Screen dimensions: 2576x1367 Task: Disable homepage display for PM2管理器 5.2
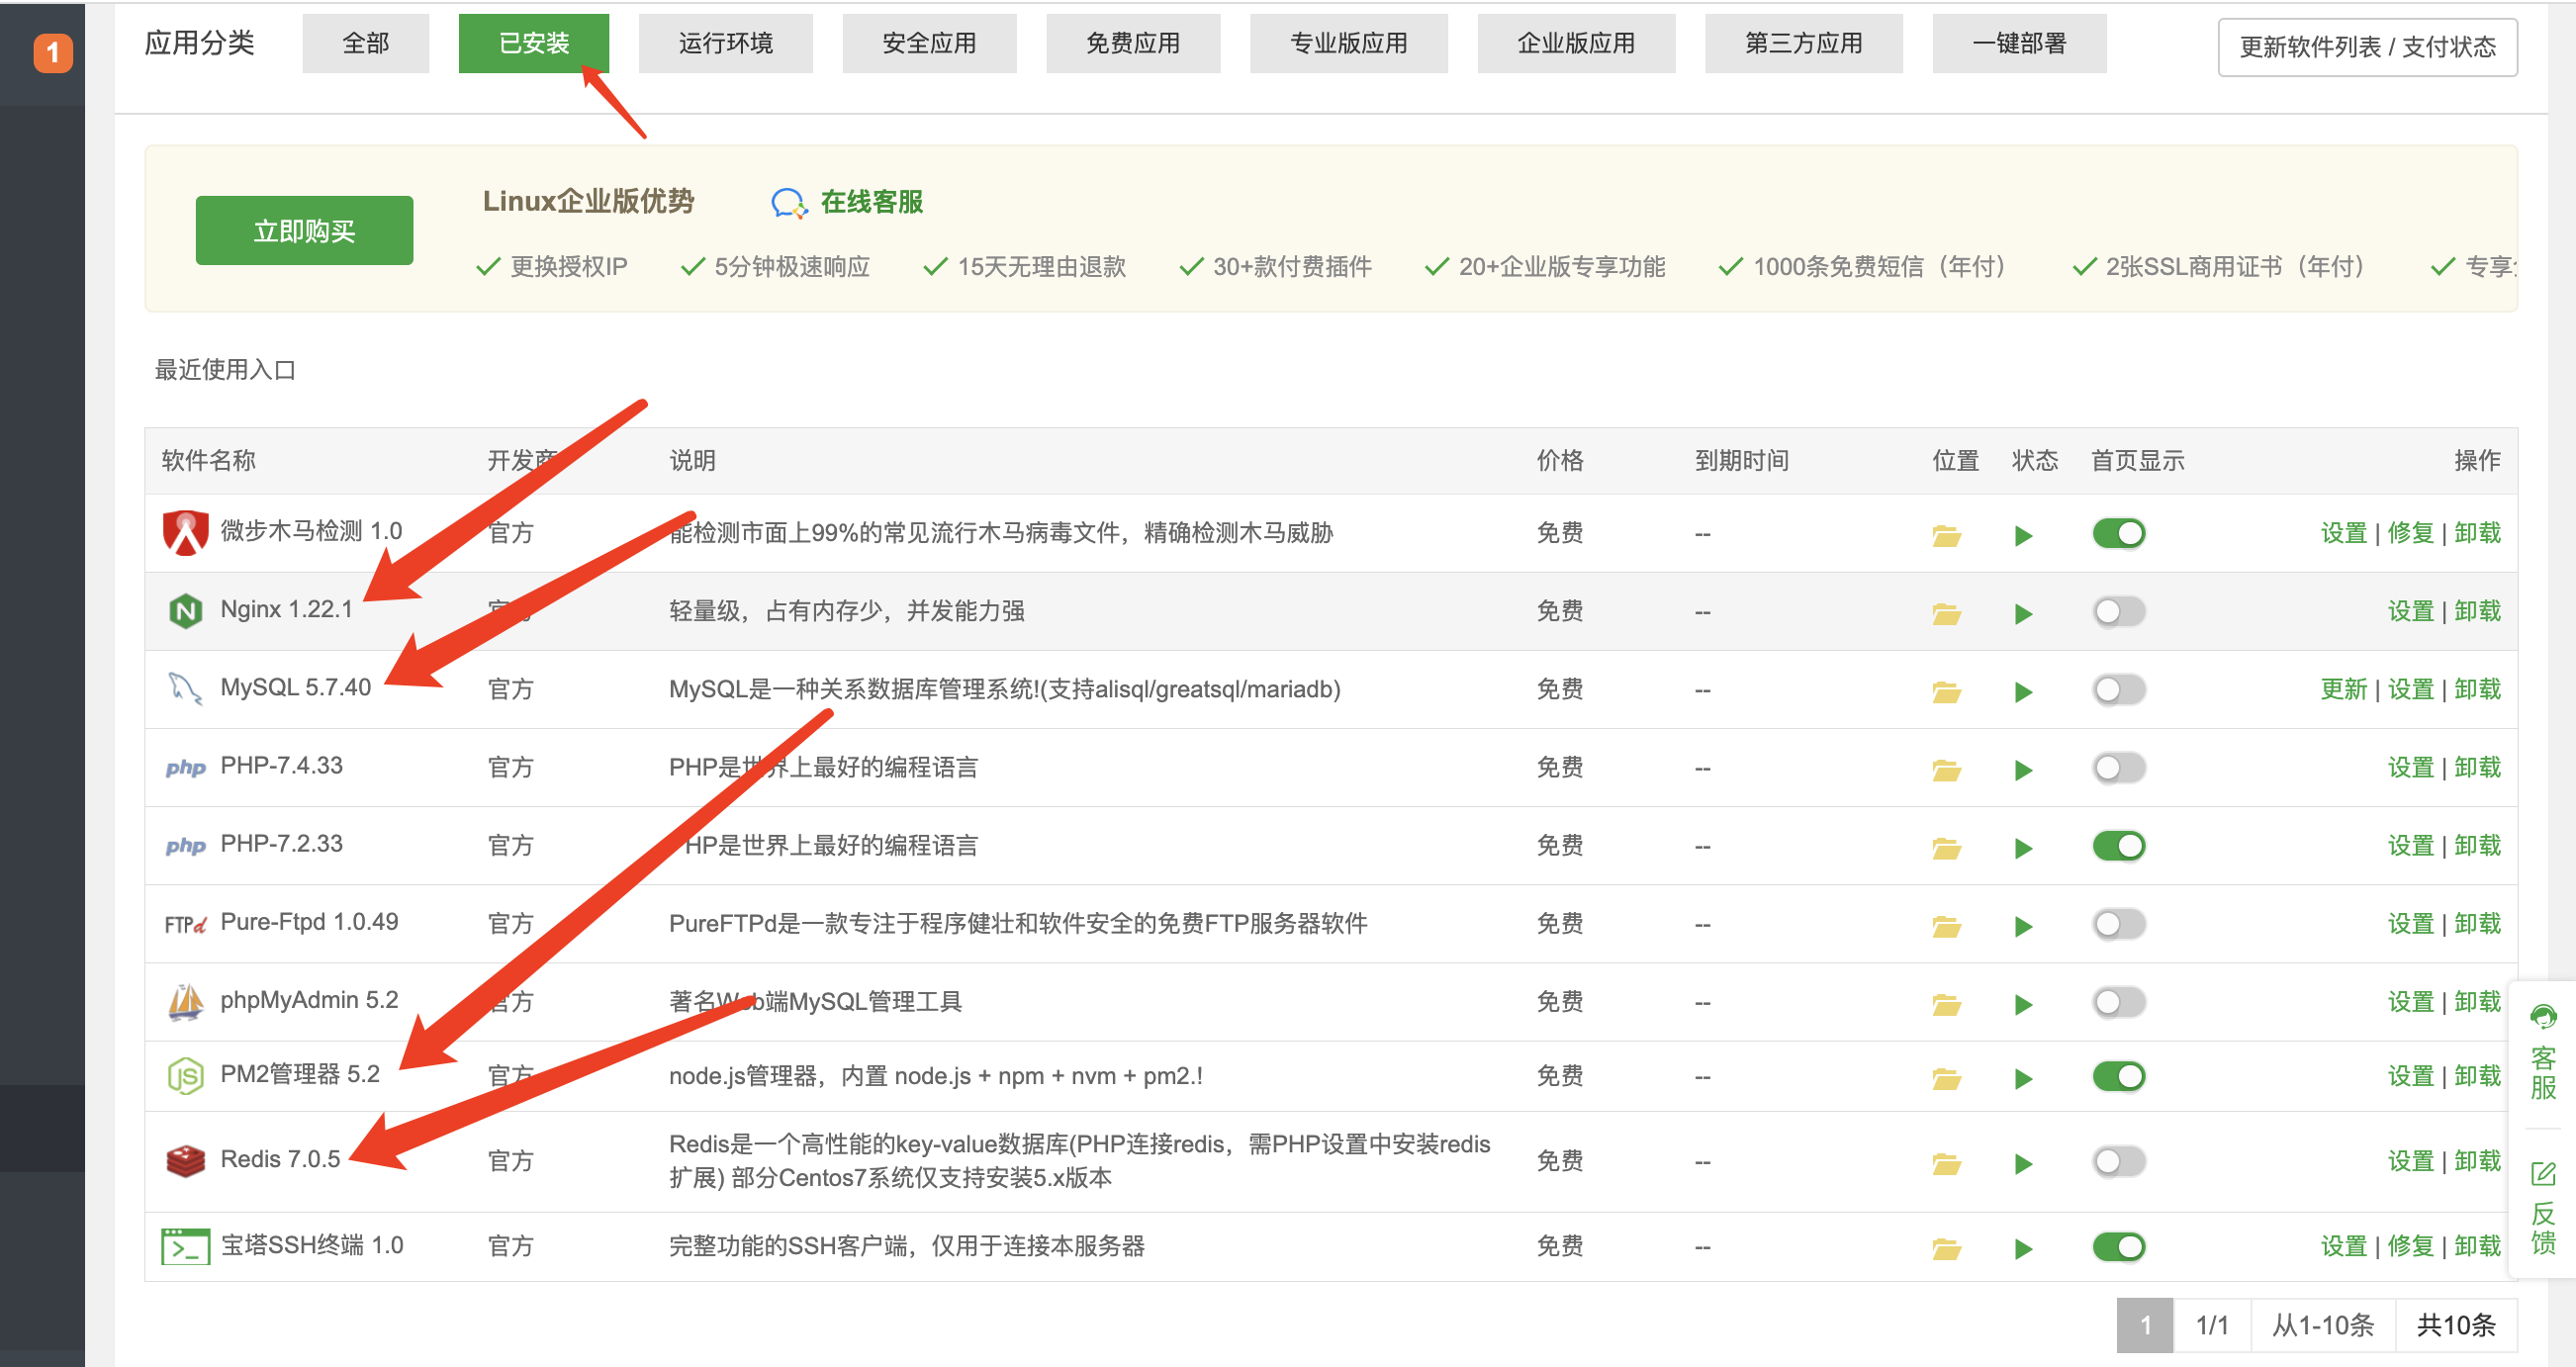pos(2118,1075)
